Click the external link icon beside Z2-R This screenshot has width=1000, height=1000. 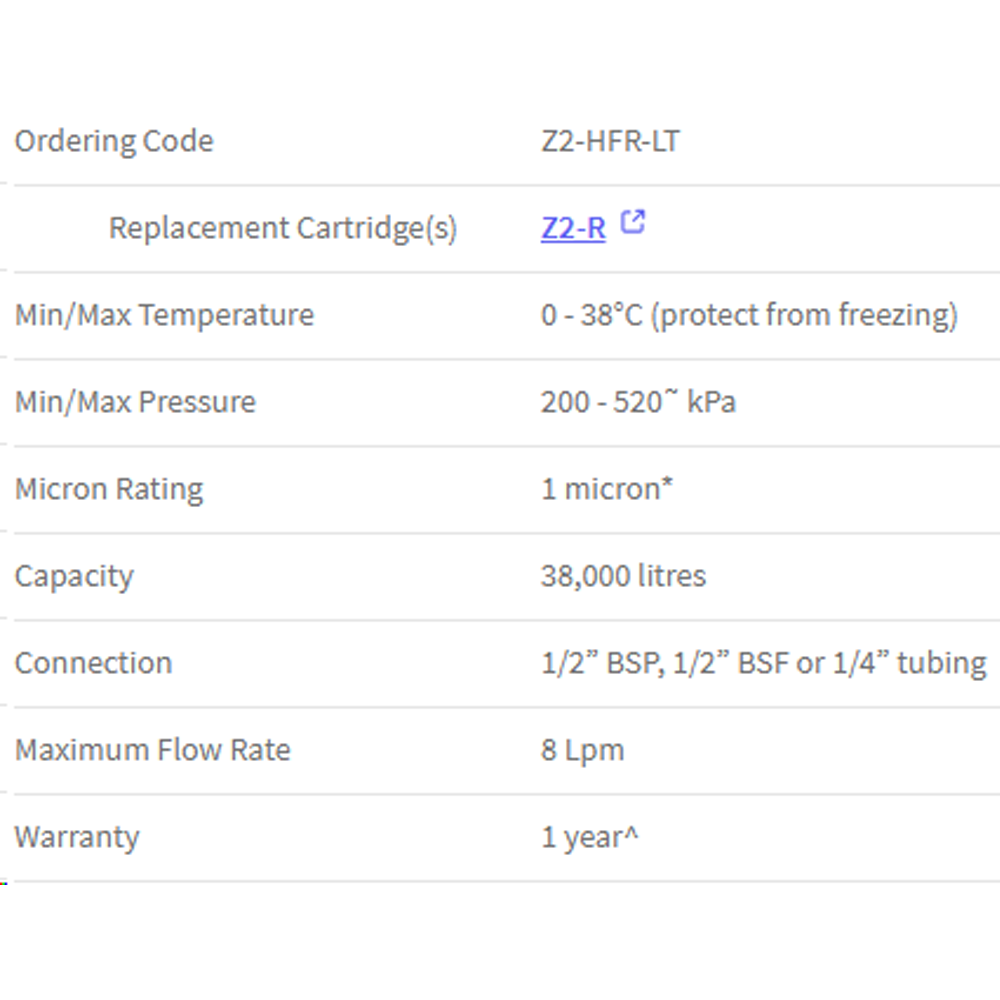633,222
